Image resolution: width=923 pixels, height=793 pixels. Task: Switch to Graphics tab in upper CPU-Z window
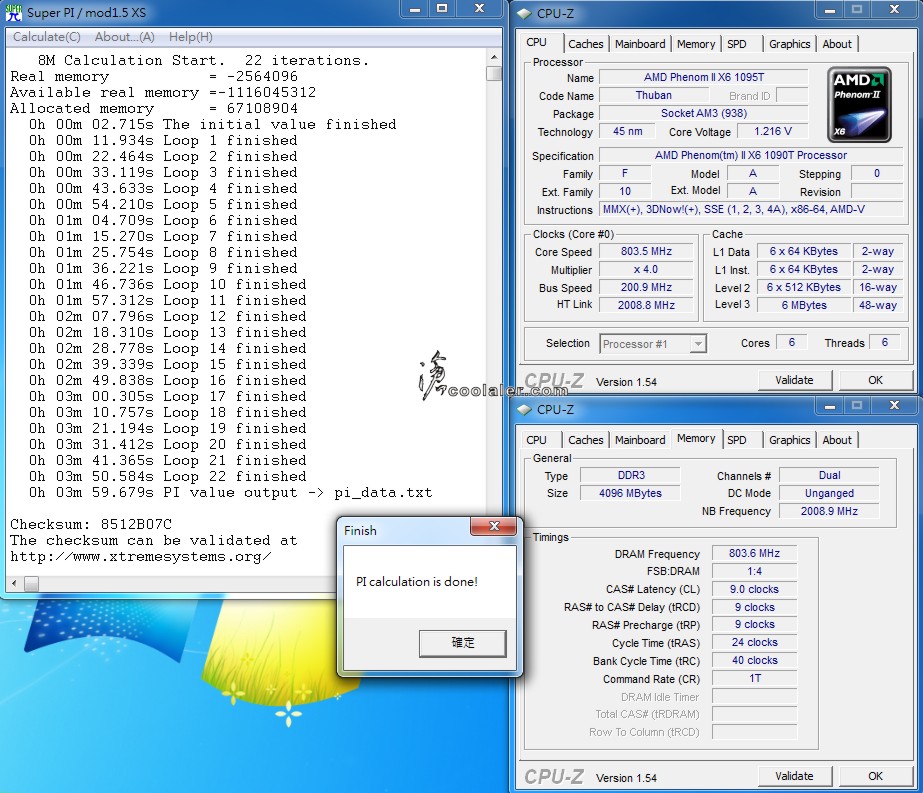(789, 44)
